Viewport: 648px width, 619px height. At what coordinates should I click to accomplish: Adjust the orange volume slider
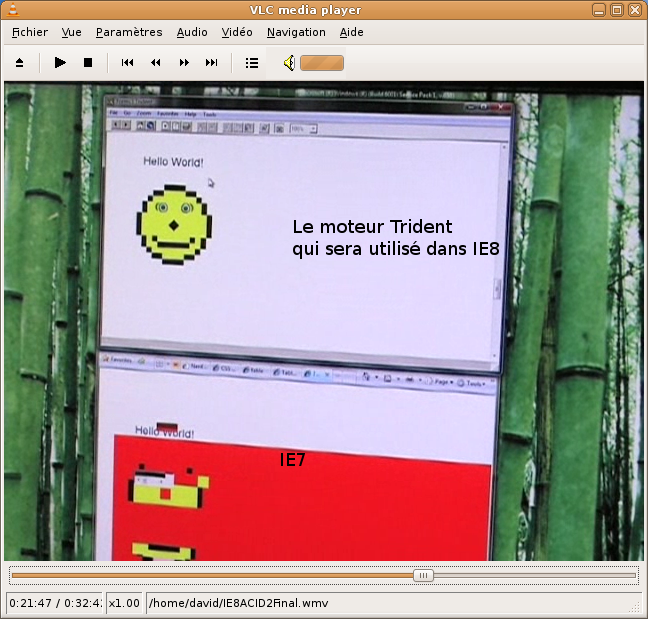coord(322,63)
